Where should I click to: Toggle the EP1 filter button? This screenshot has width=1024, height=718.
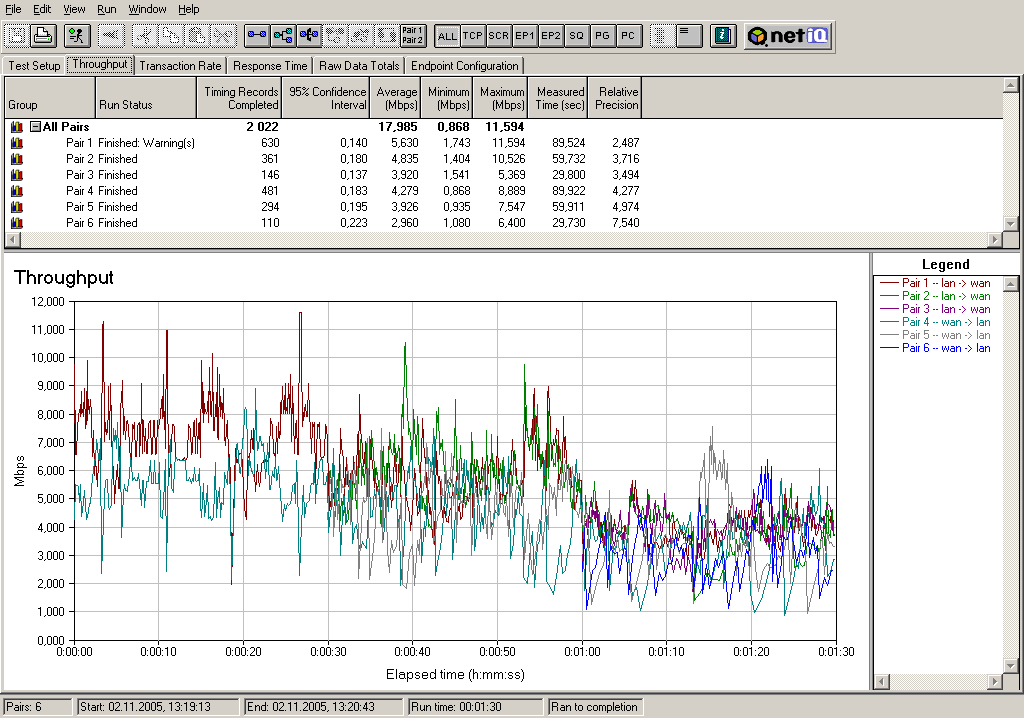click(x=525, y=36)
